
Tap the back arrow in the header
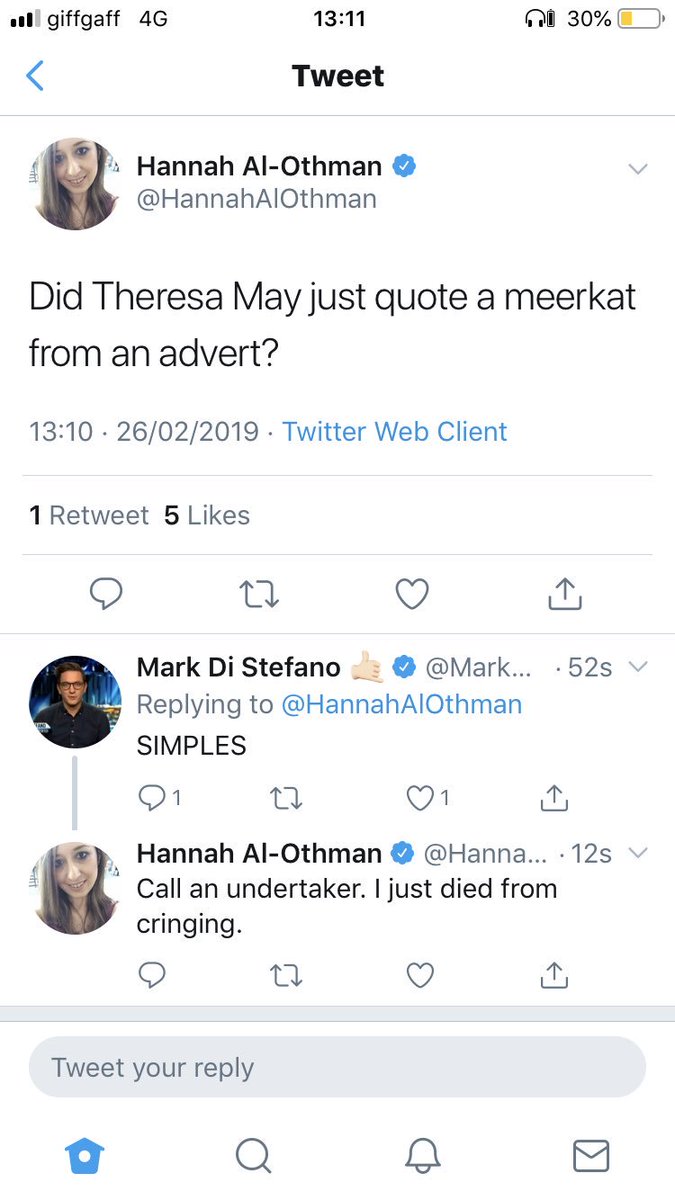pos(35,76)
